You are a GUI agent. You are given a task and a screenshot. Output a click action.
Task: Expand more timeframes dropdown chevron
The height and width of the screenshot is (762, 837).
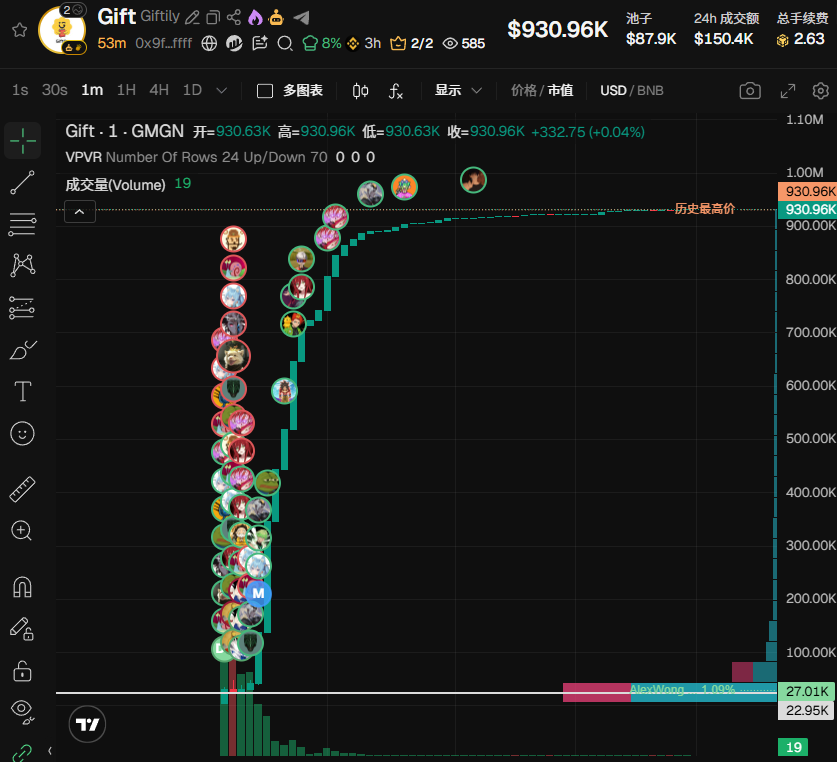click(x=222, y=91)
